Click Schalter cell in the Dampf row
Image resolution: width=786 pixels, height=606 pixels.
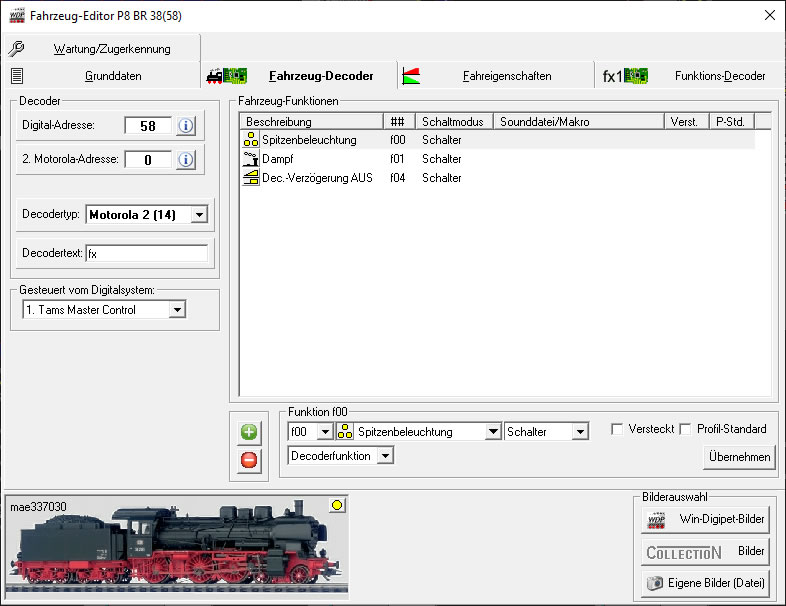[442, 159]
